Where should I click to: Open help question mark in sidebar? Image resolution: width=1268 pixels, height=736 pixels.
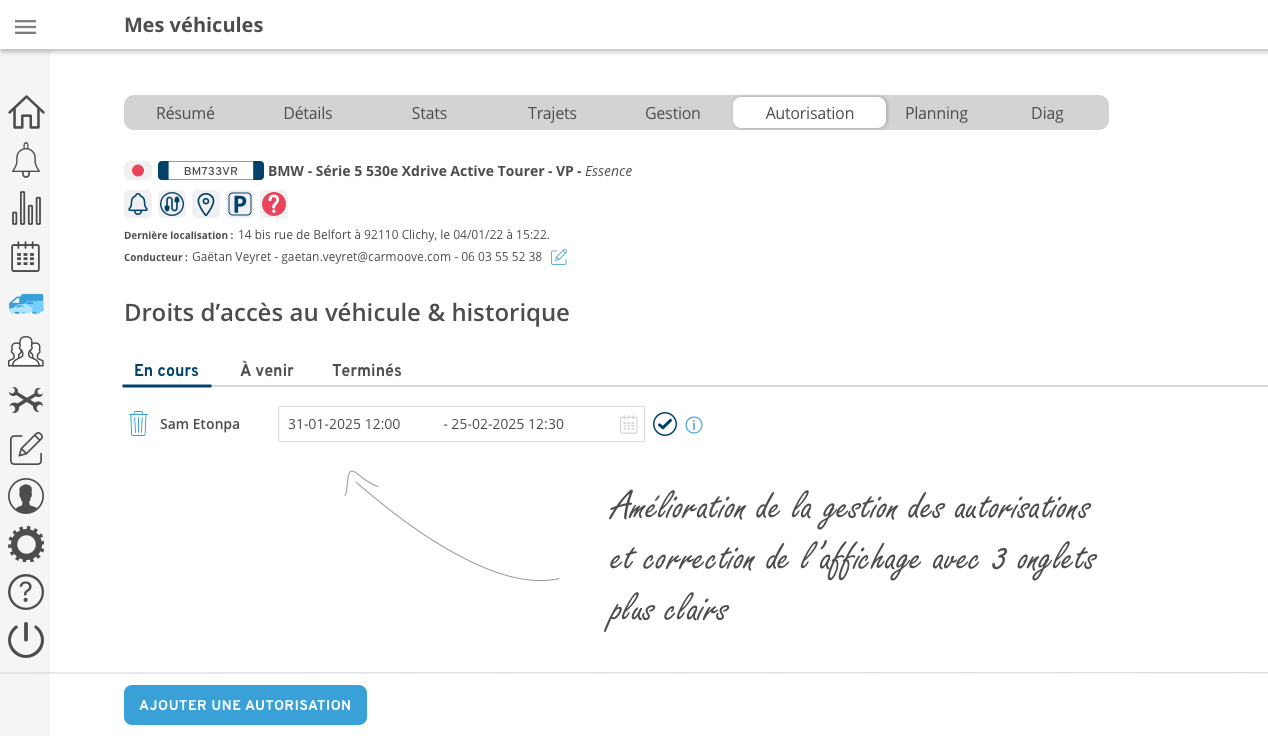[x=26, y=592]
